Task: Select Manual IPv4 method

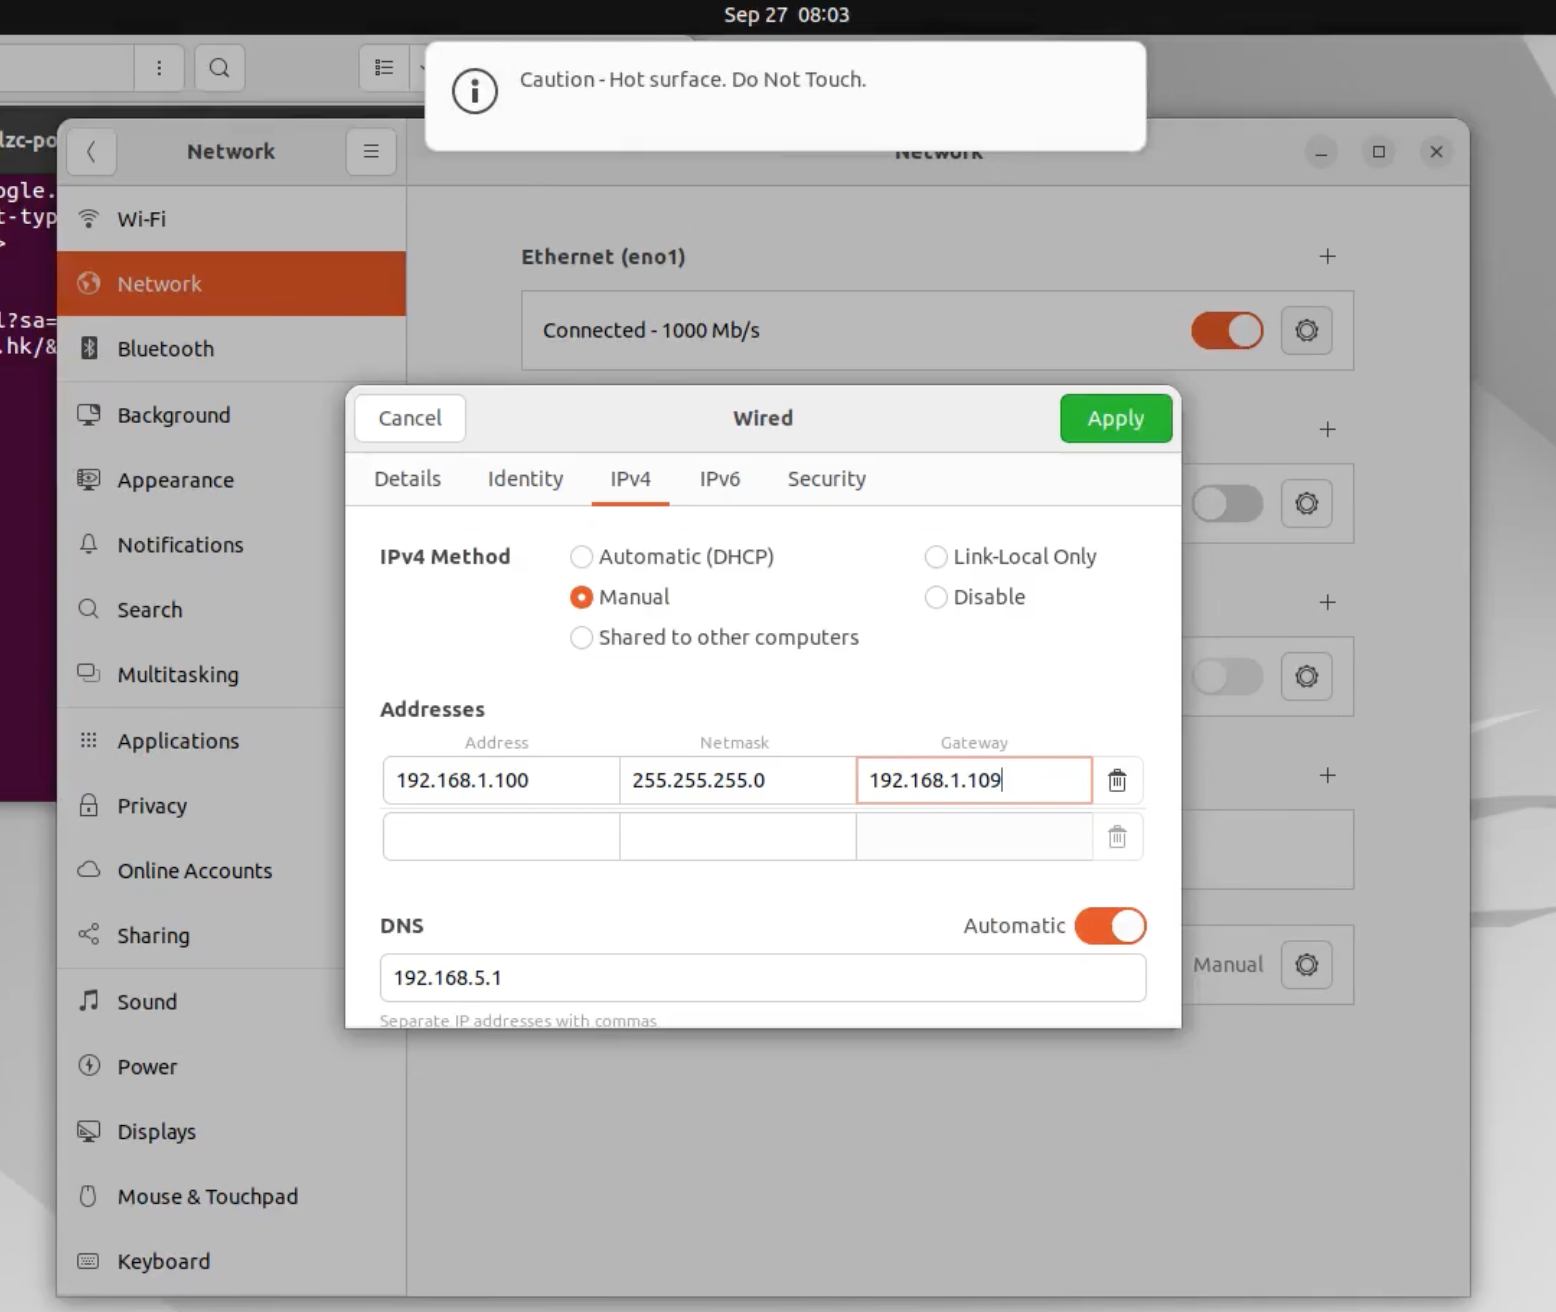Action: pyautogui.click(x=620, y=597)
